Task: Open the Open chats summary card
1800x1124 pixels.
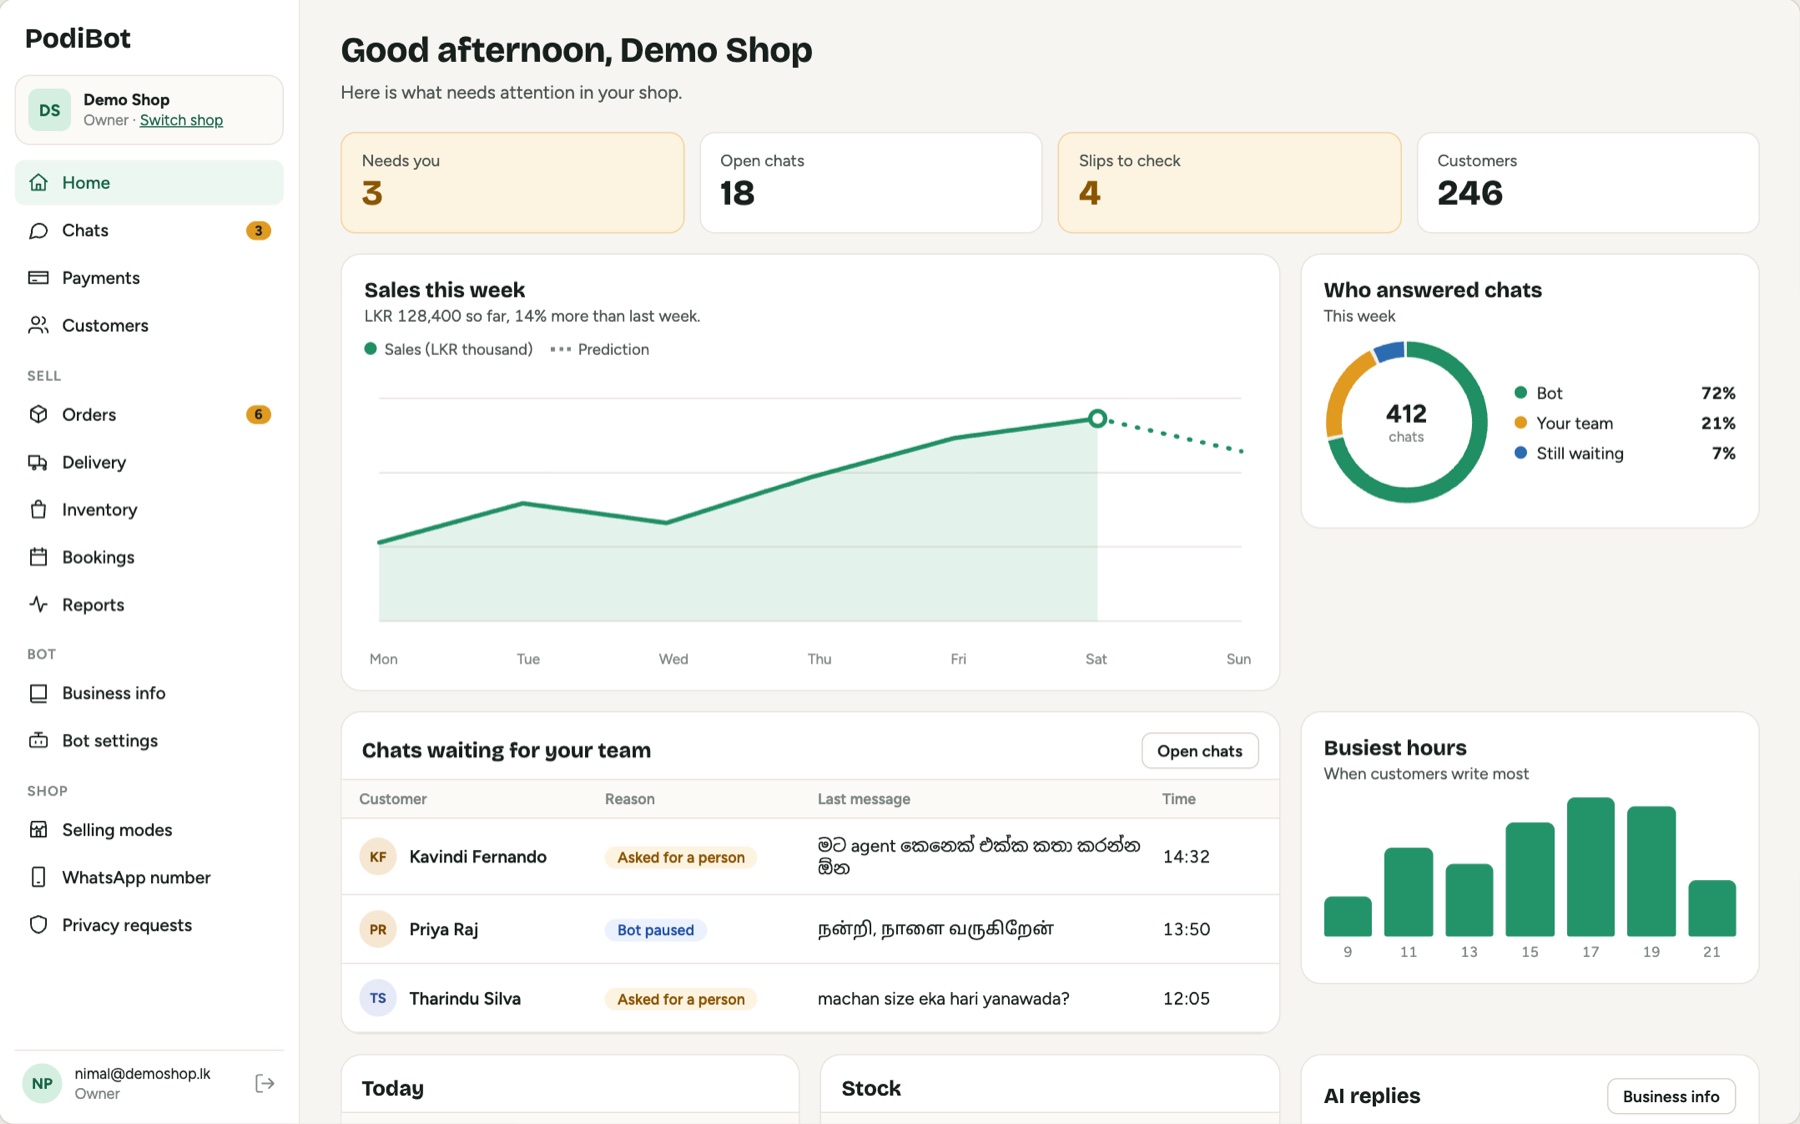Action: point(871,183)
